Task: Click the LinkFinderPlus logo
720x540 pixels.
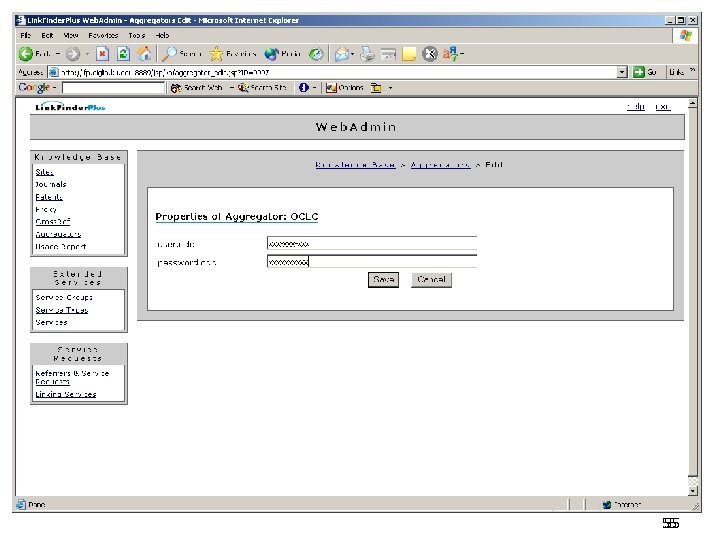Action: point(70,107)
